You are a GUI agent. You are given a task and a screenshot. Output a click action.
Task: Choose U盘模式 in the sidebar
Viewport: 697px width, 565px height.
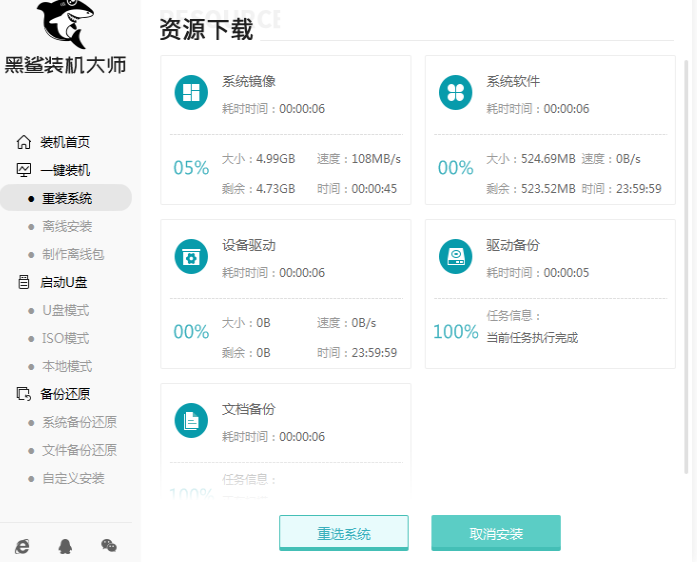point(66,310)
